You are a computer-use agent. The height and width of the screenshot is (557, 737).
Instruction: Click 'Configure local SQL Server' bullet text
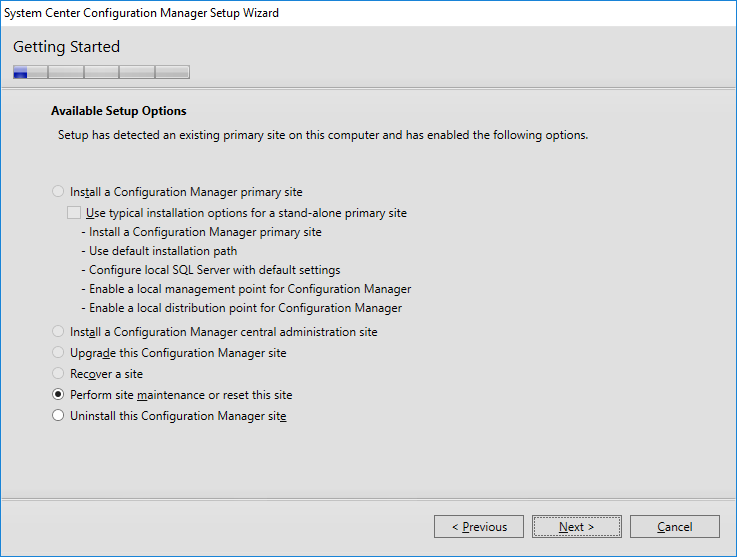(211, 270)
